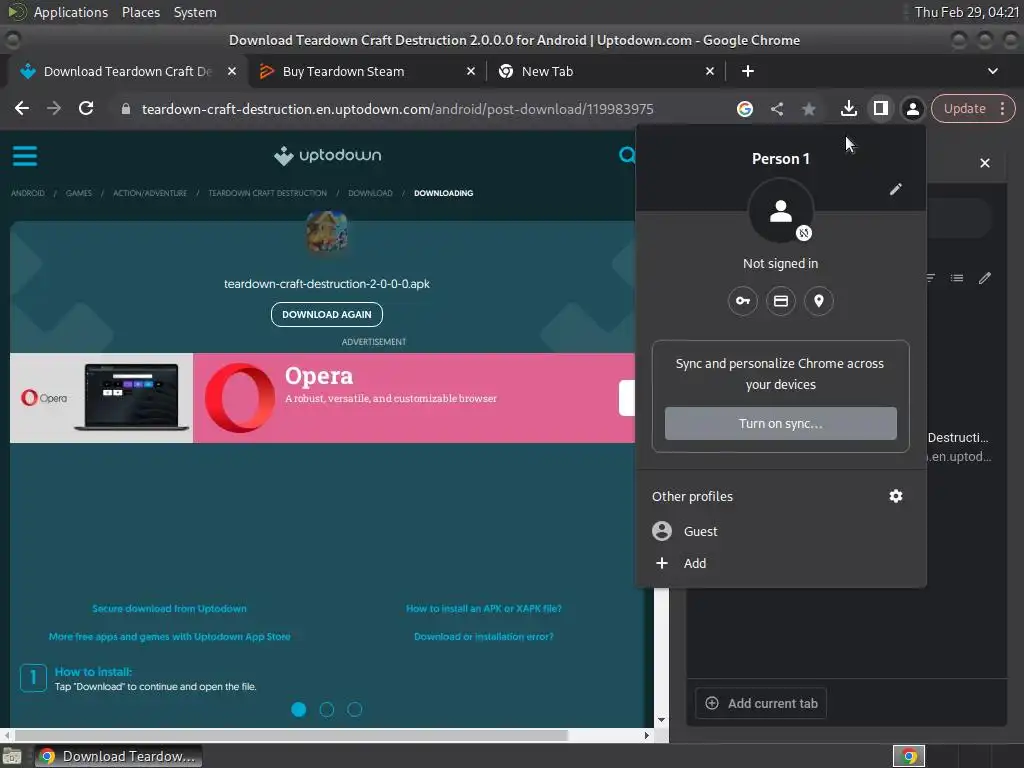Click the GAMES breadcrumb link
Screen dimensions: 1024x768
pos(78,193)
